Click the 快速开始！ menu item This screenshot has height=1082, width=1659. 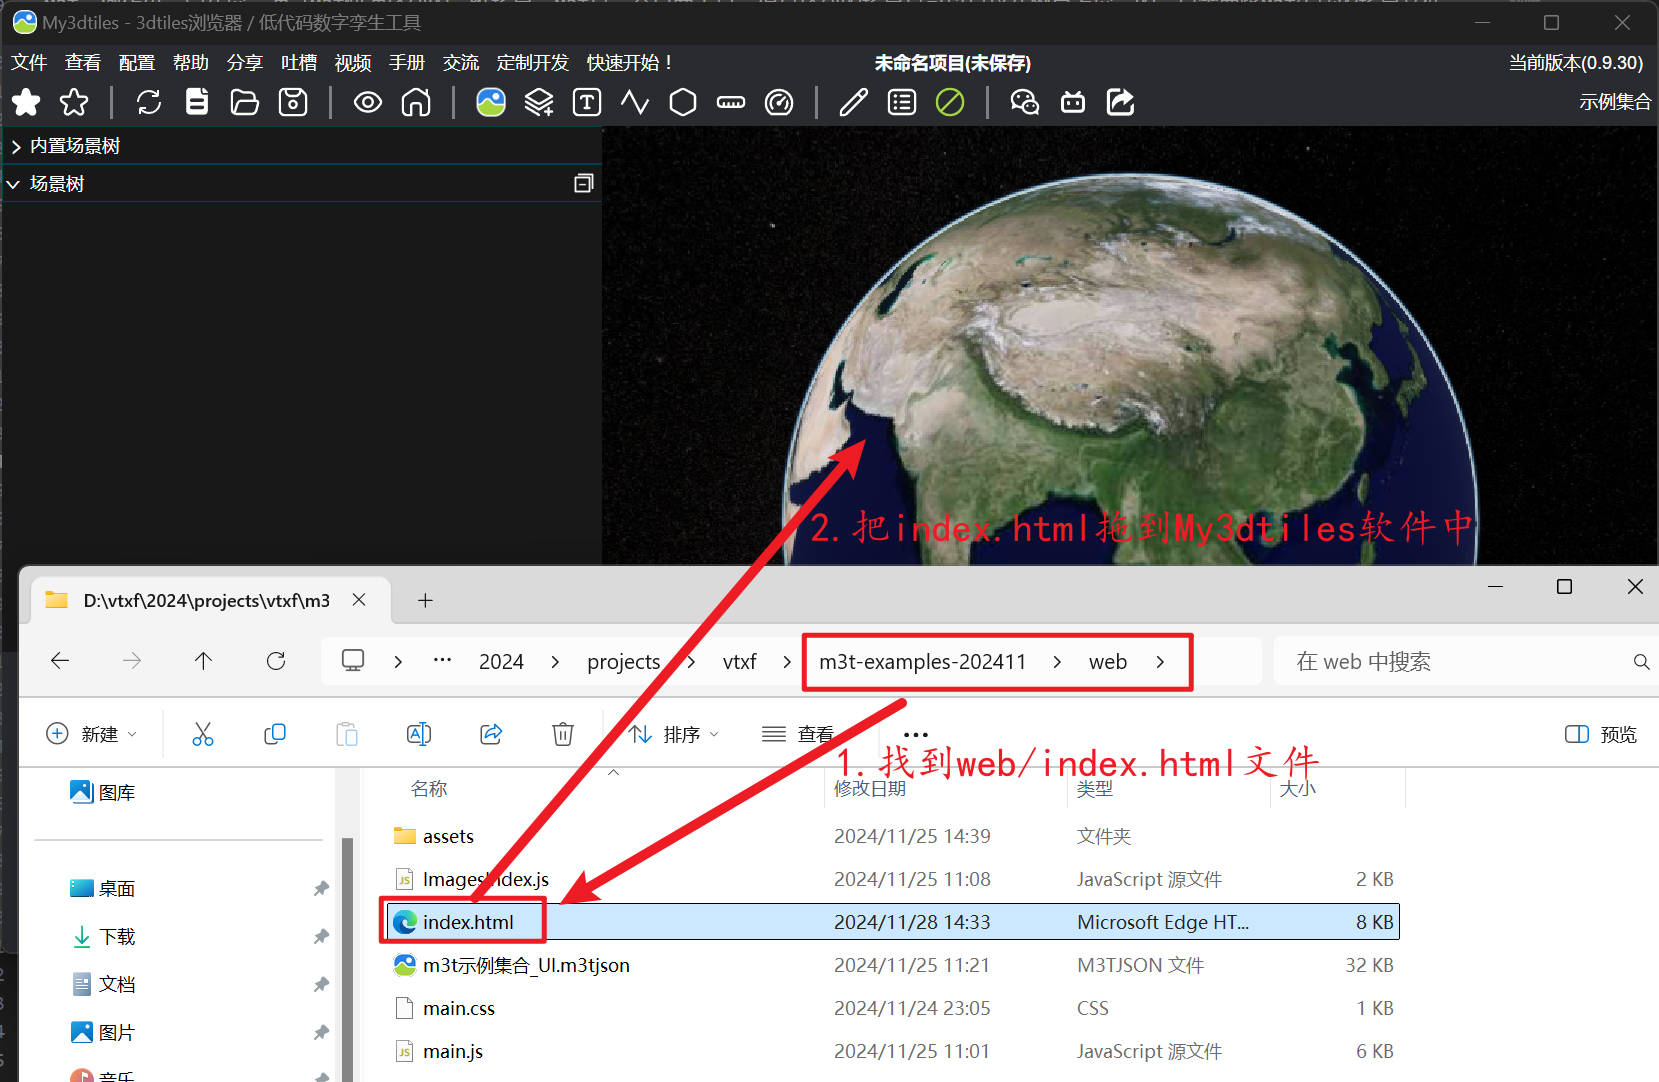pyautogui.click(x=630, y=63)
